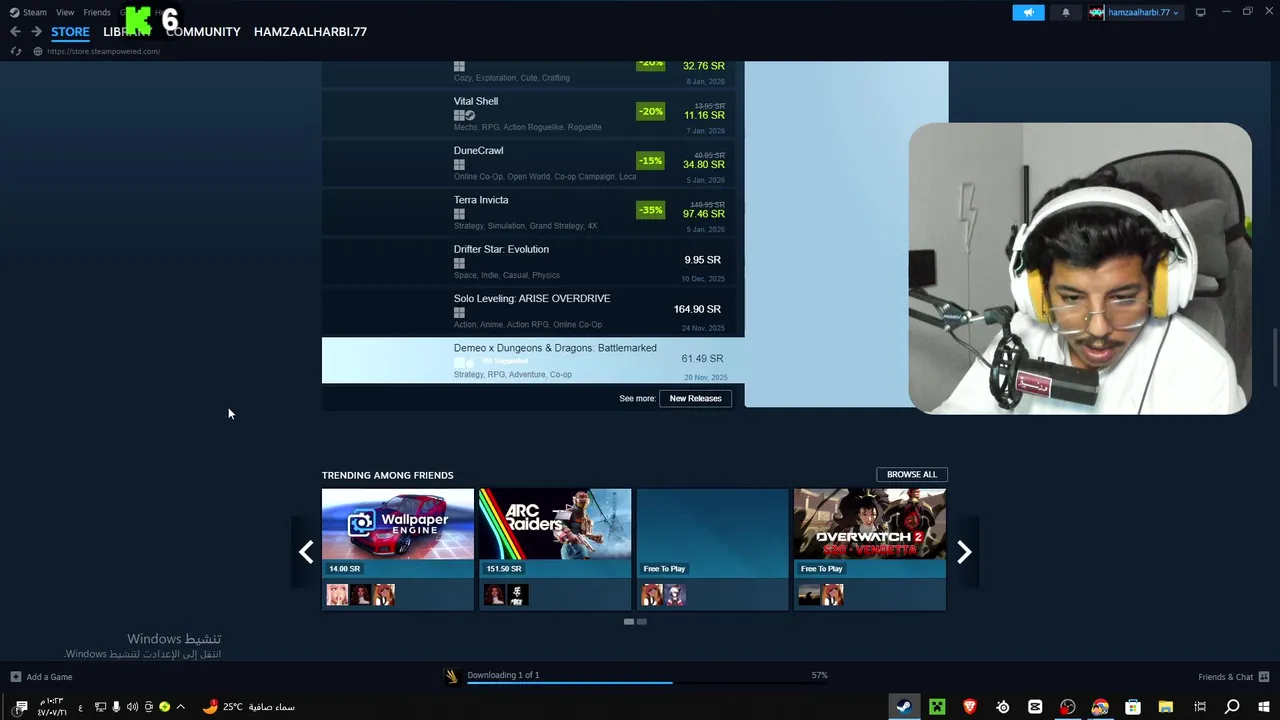Select first carousel page indicator

click(x=629, y=622)
